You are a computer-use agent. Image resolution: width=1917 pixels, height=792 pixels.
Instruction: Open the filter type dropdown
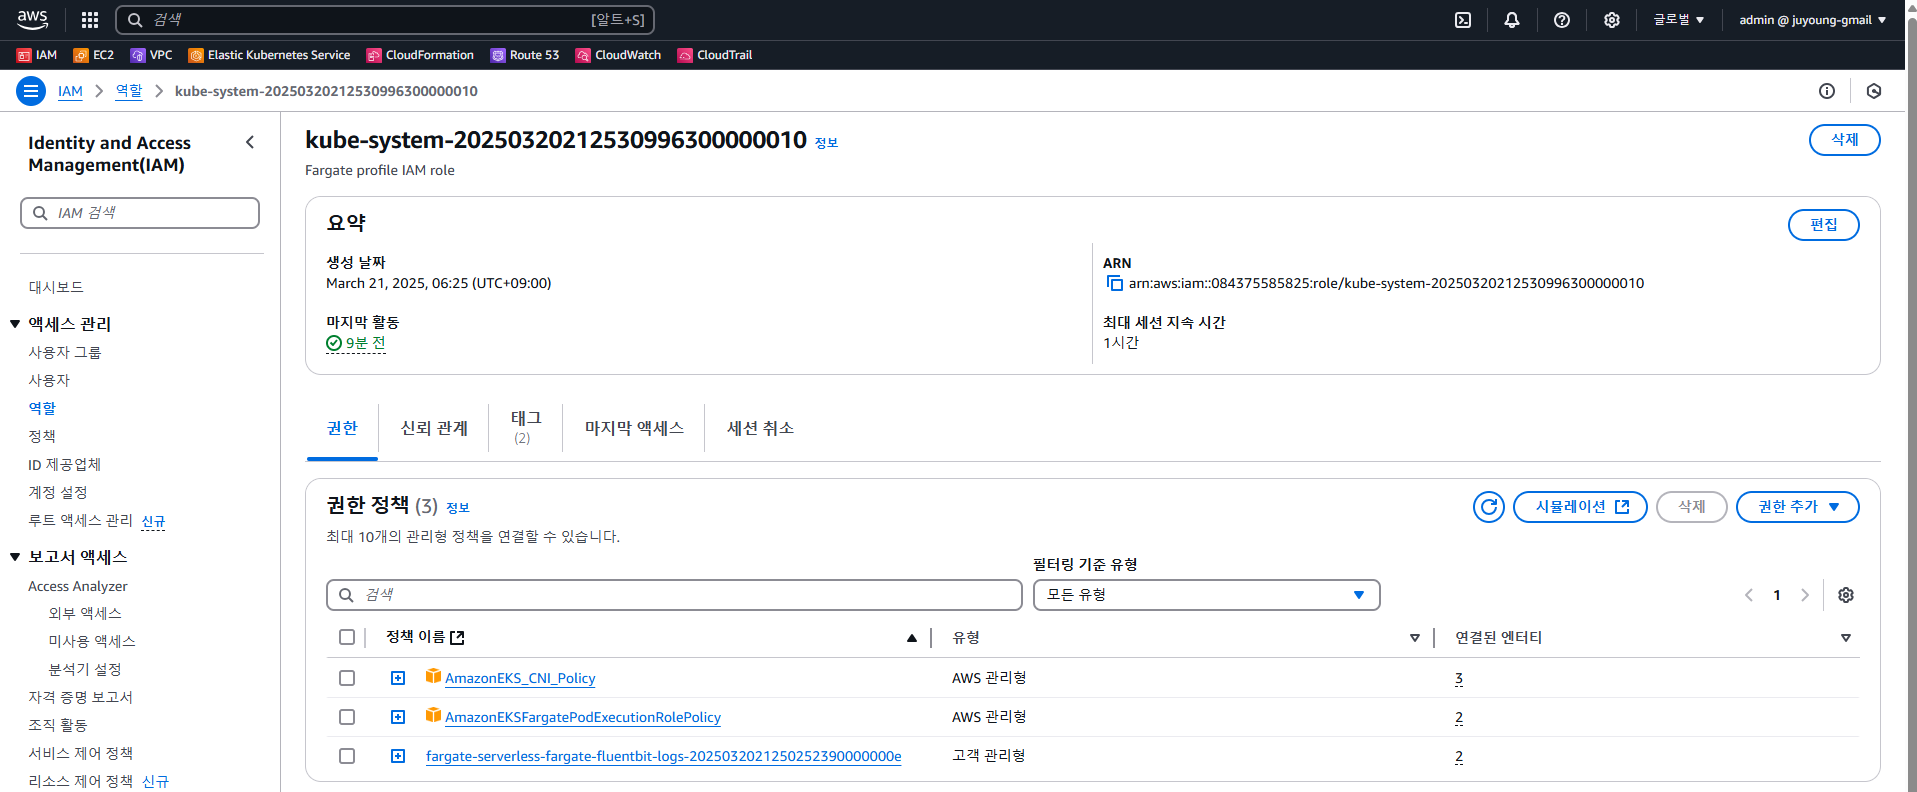1206,595
